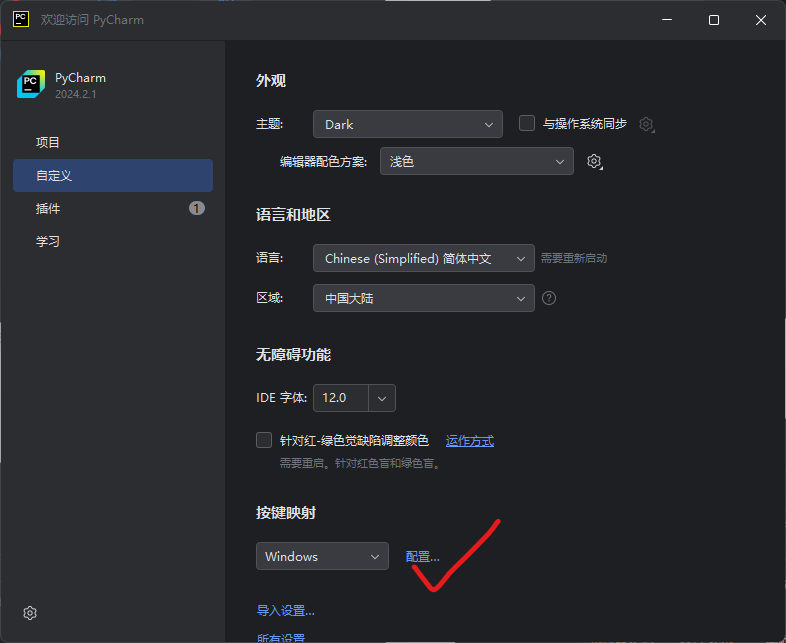This screenshot has width=786, height=643.
Task: Close the PyCharm welcome window
Action: (x=761, y=20)
